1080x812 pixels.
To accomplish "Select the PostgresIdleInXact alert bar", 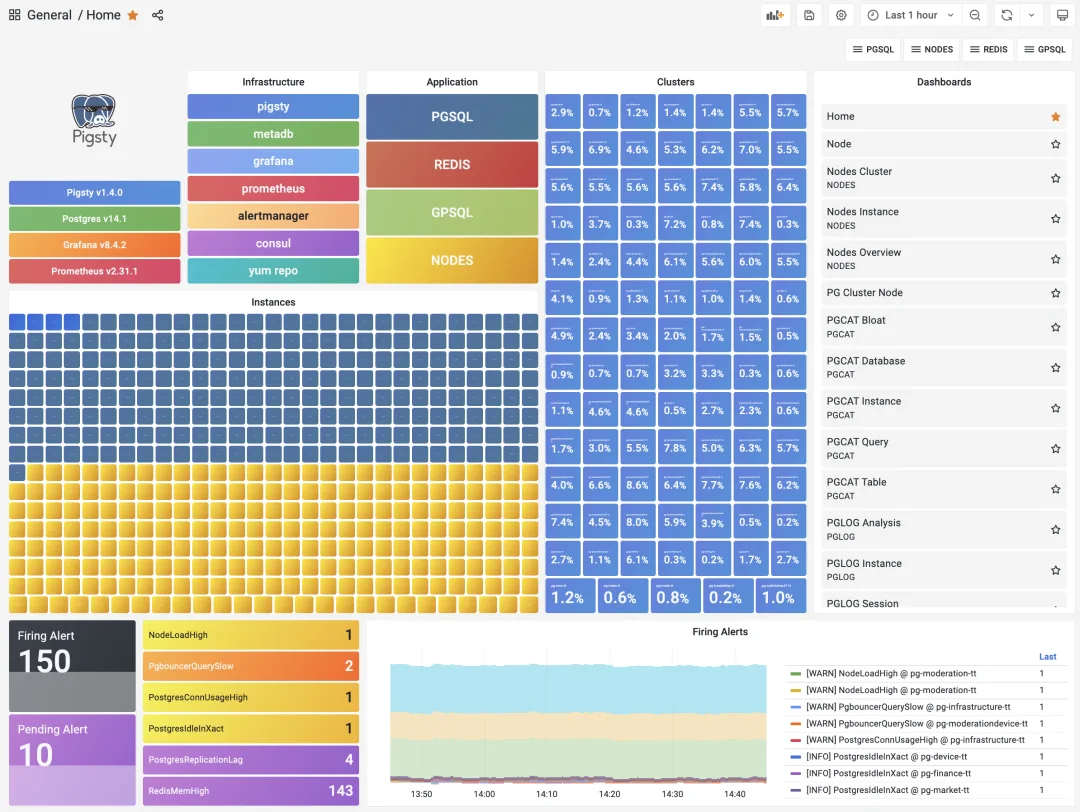I will click(251, 729).
